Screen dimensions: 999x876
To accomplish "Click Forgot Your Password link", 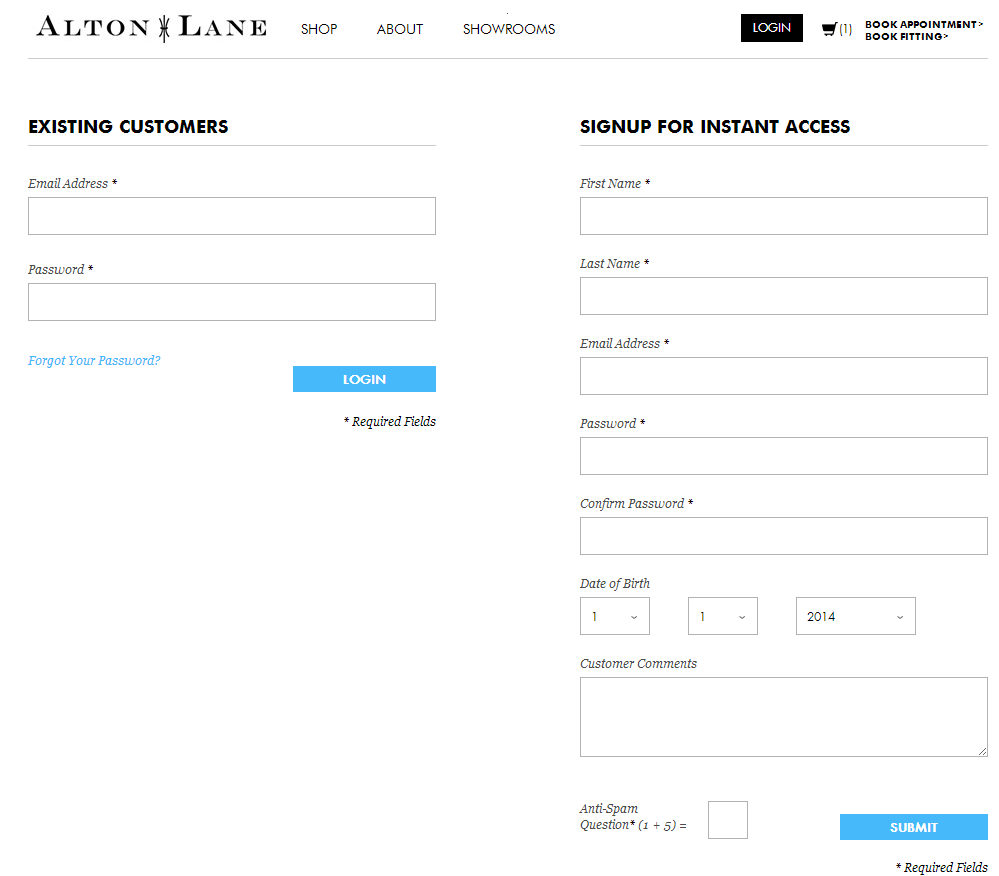I will [x=94, y=361].
